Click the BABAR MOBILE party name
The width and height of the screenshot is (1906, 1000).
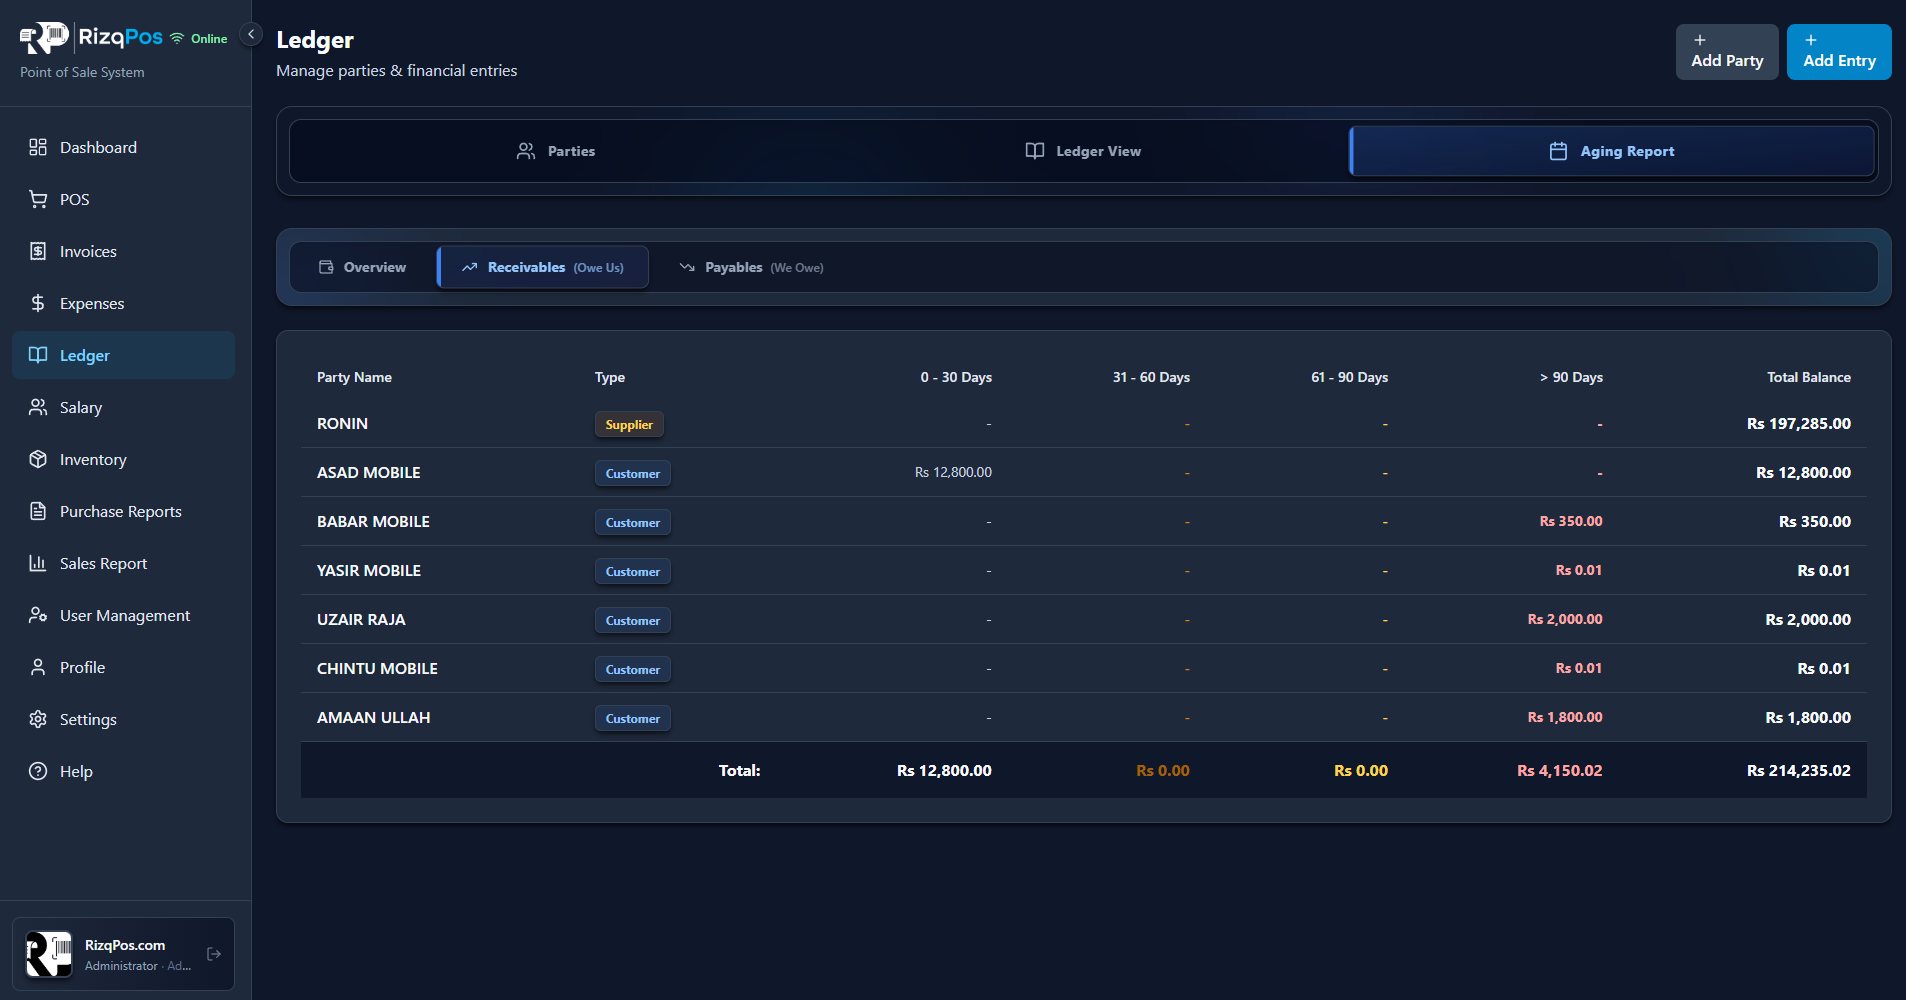coord(373,521)
